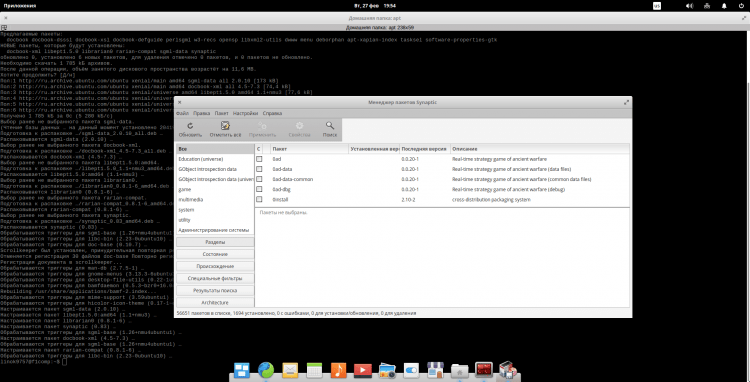The height and width of the screenshot is (382, 750).
Task: Select the 0install package name
Action: tap(281, 199)
